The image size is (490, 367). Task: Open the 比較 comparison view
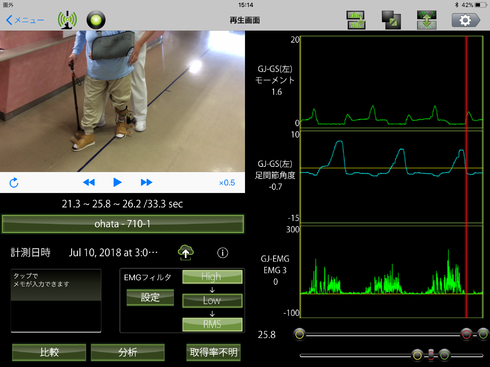[x=49, y=352]
